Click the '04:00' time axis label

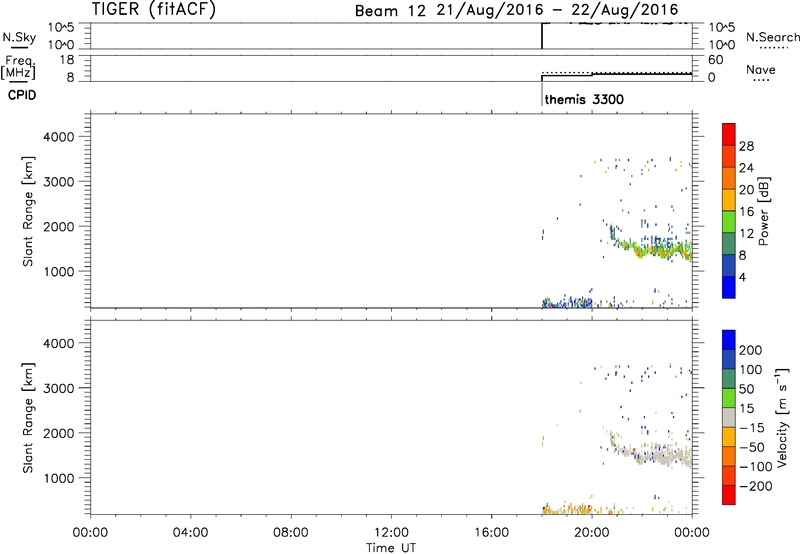click(190, 533)
